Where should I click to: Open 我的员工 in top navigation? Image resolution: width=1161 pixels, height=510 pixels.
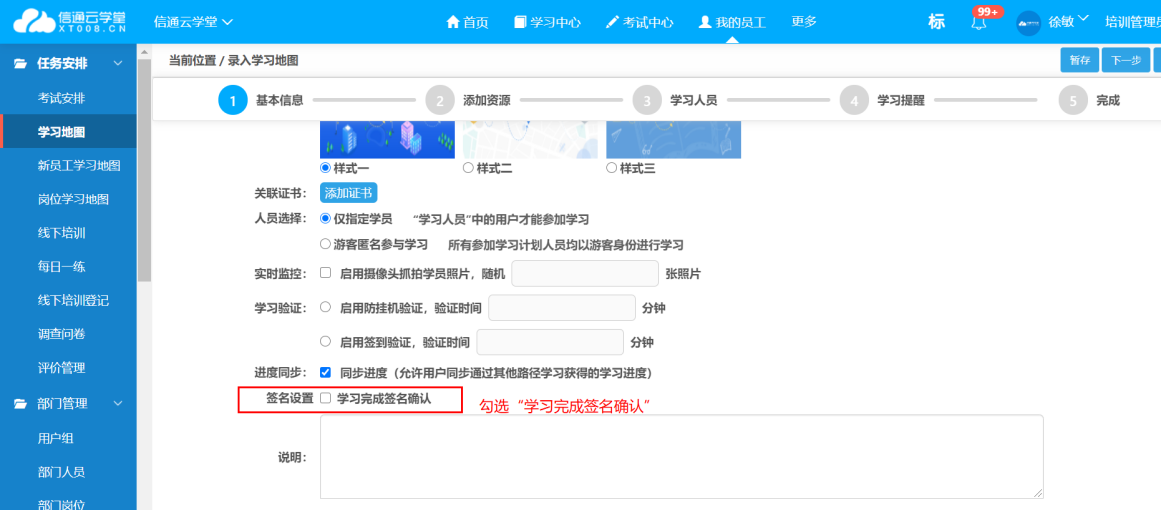coord(732,22)
